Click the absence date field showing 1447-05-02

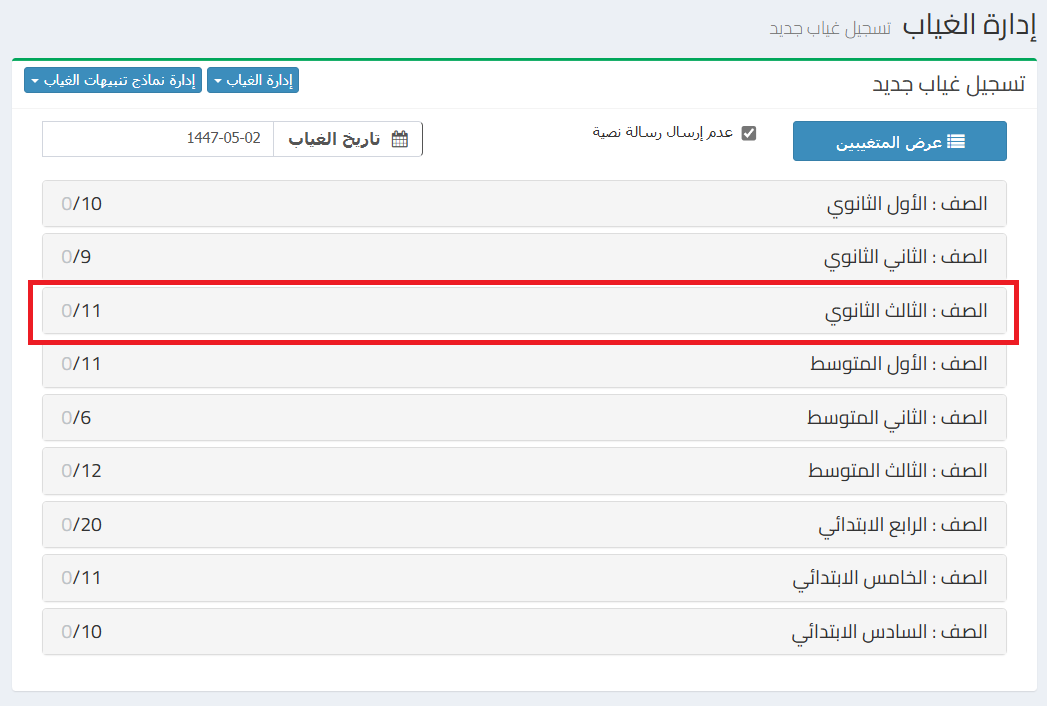(x=157, y=139)
